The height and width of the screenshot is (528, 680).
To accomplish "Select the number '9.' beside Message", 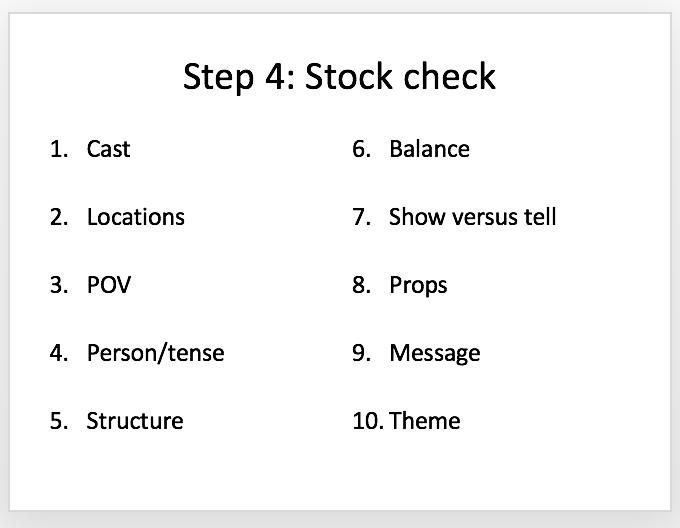I will coord(362,353).
